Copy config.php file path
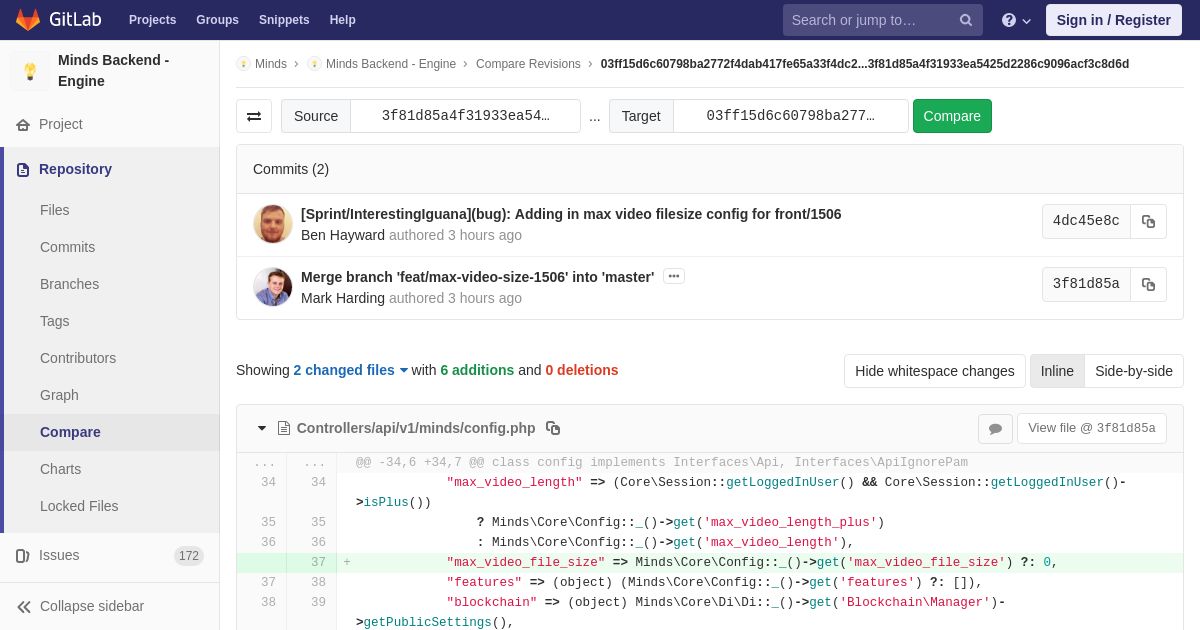The width and height of the screenshot is (1200, 630). 553,428
